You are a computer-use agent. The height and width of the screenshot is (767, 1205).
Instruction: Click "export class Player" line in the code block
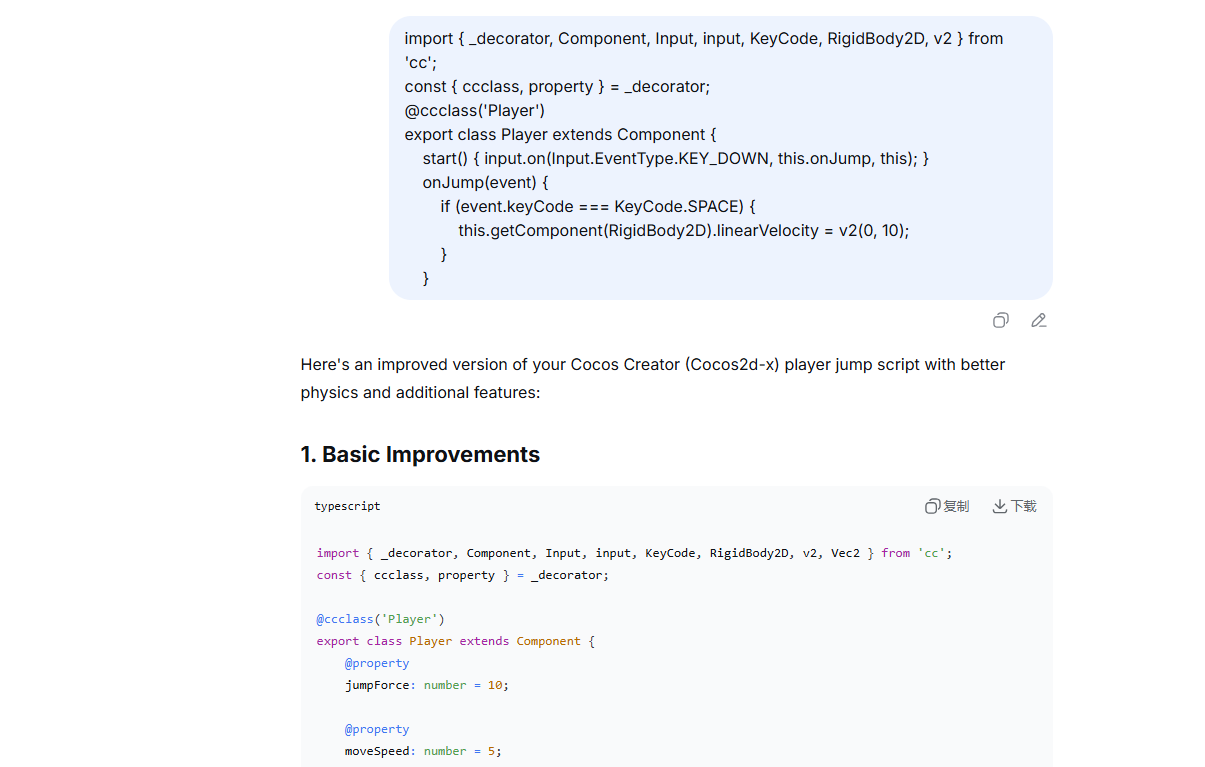click(455, 641)
